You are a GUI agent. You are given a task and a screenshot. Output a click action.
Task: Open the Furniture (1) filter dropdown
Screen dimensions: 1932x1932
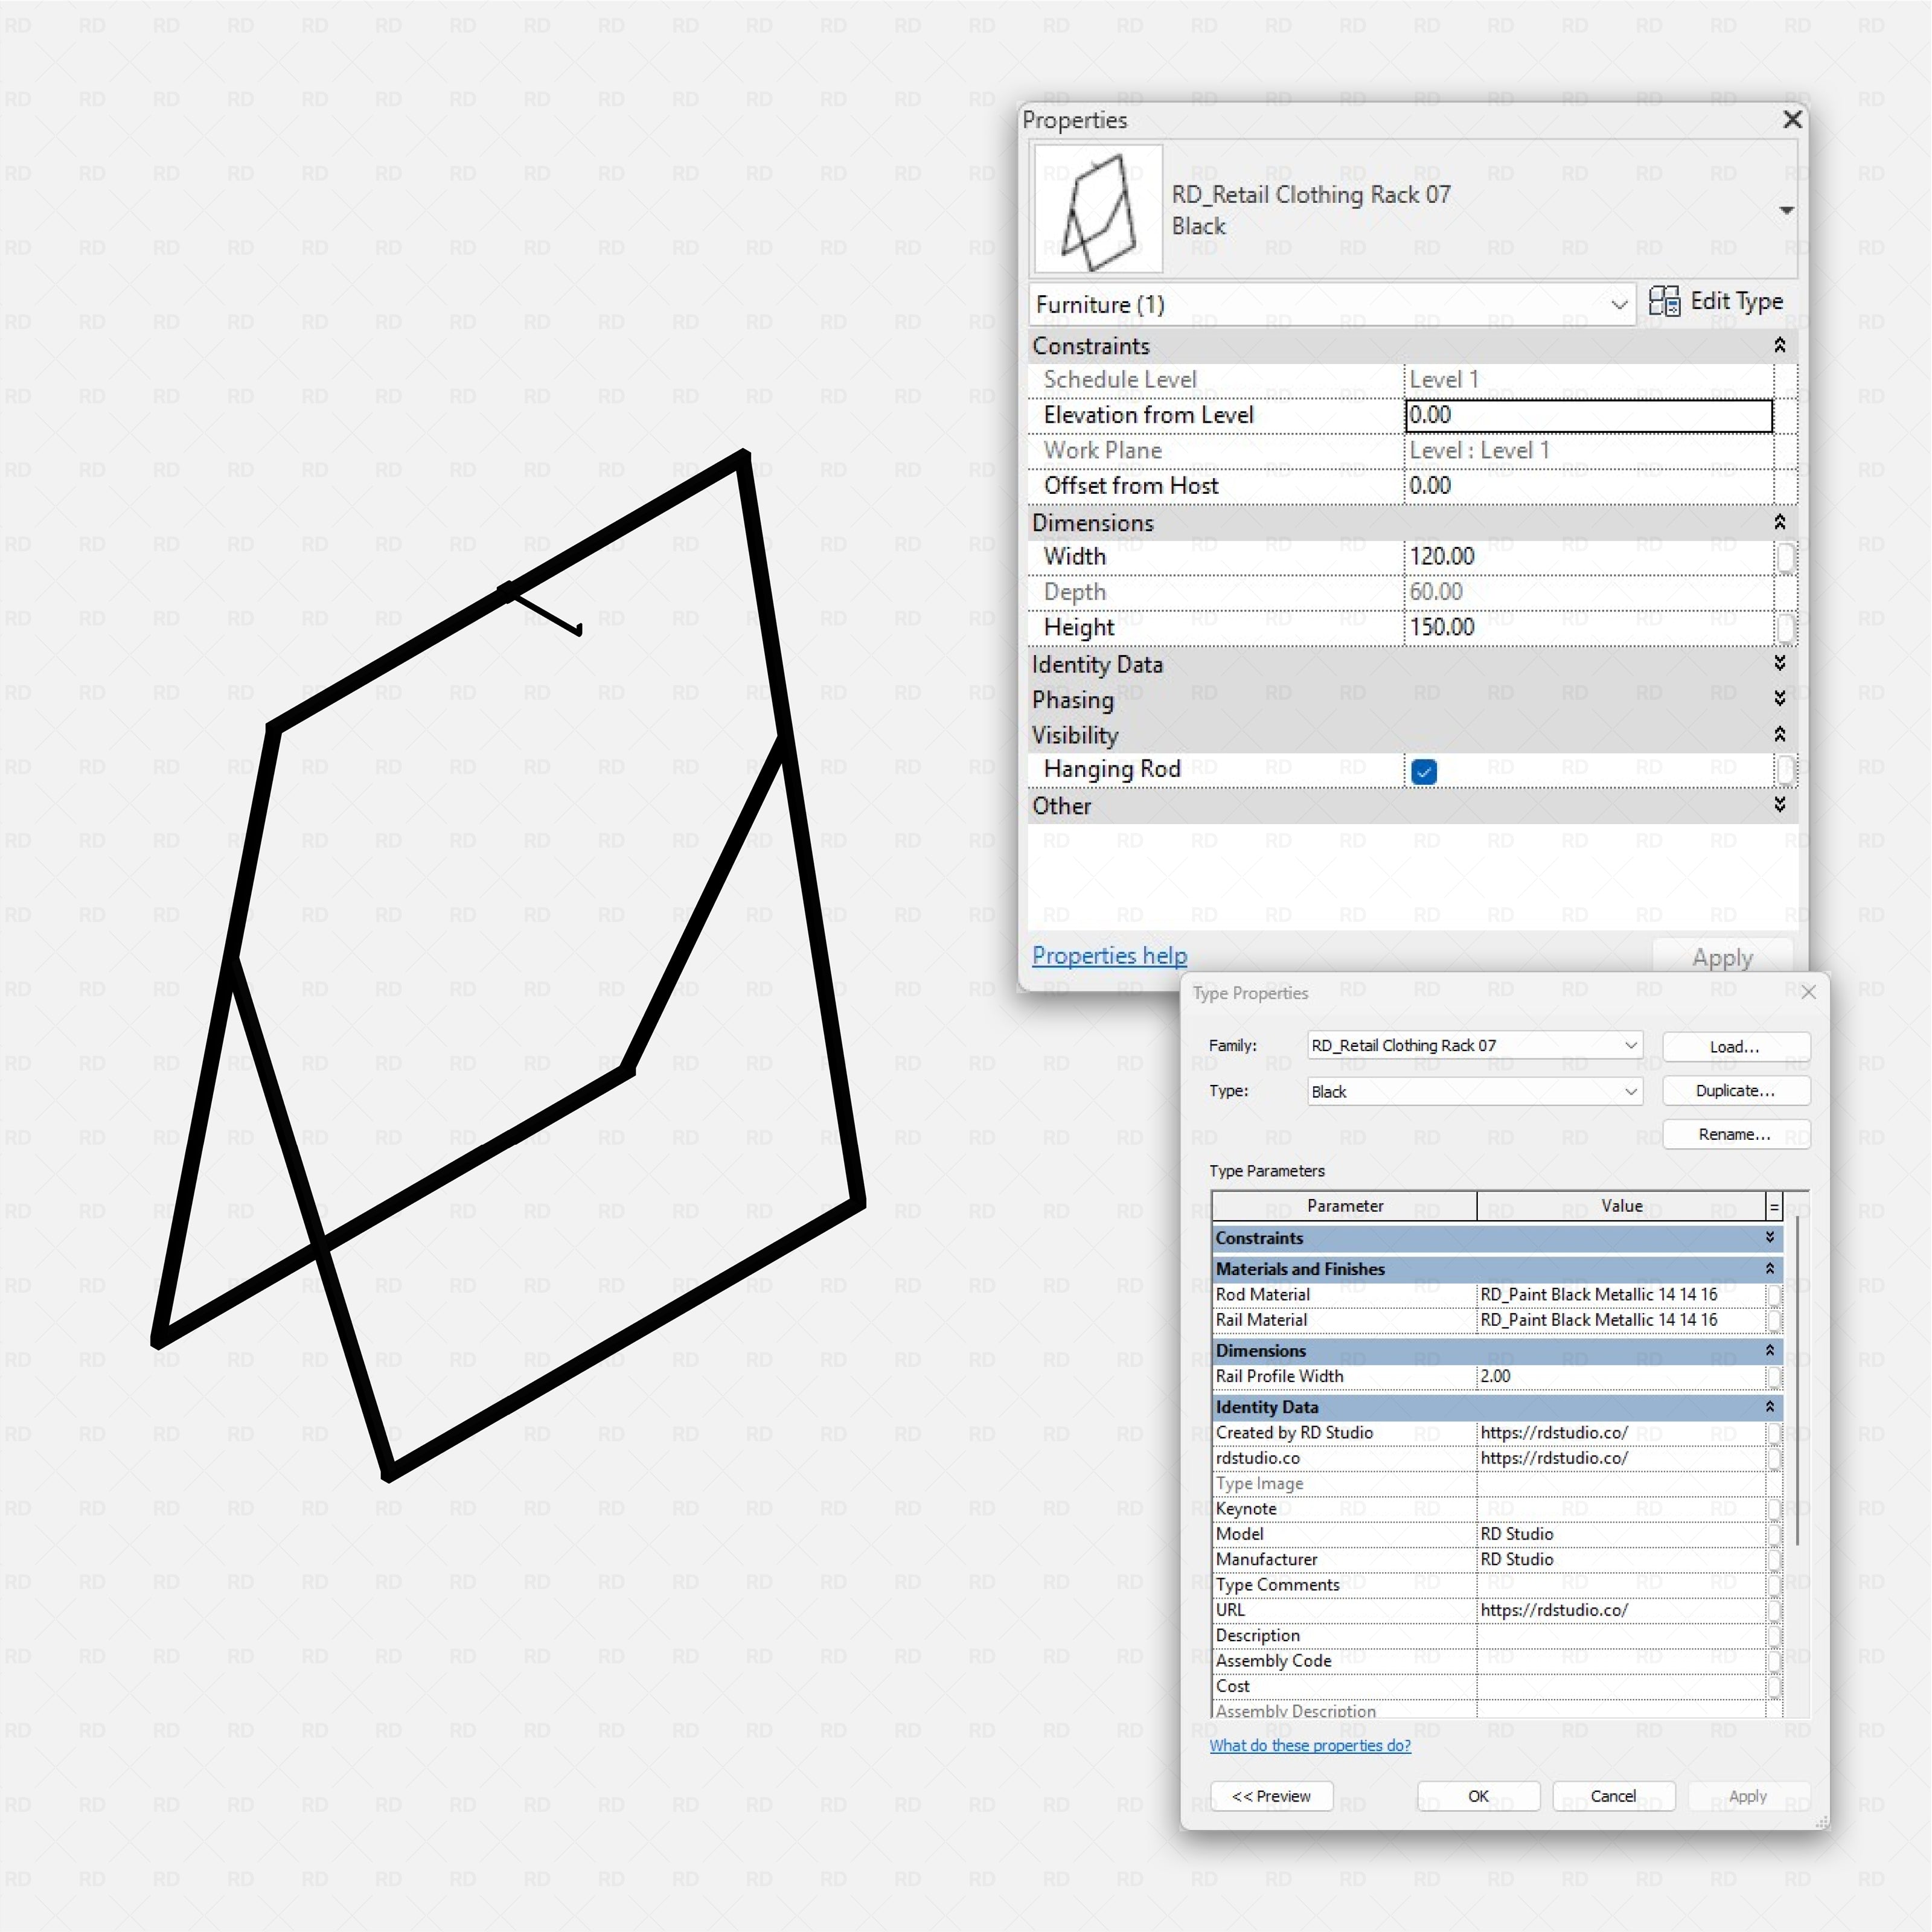(1332, 305)
